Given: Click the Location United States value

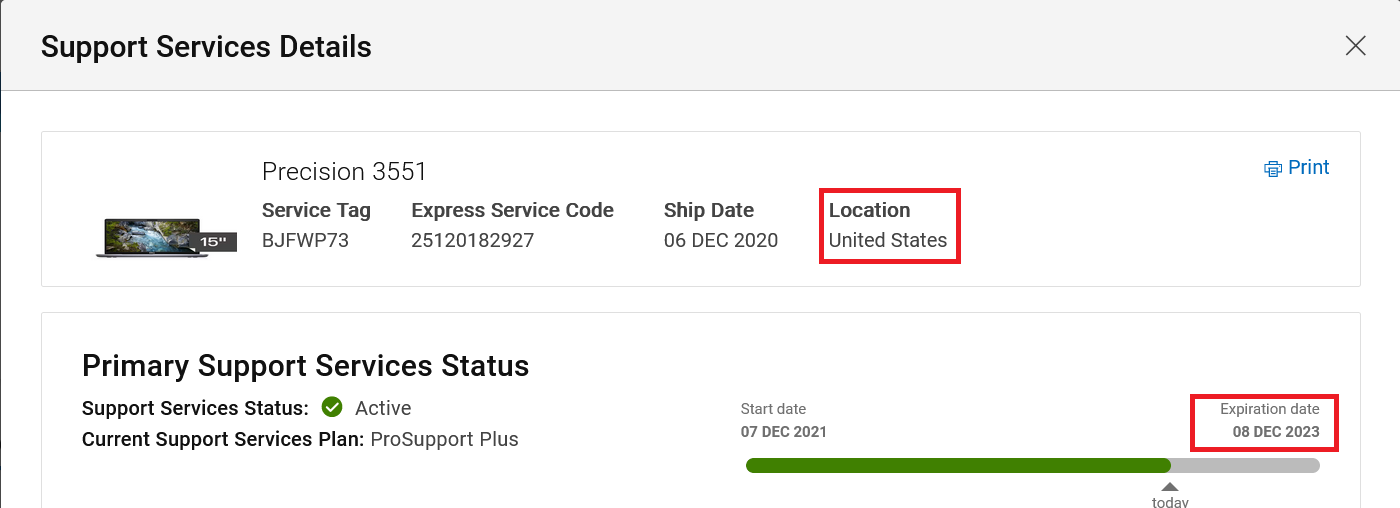Looking at the screenshot, I should [887, 240].
